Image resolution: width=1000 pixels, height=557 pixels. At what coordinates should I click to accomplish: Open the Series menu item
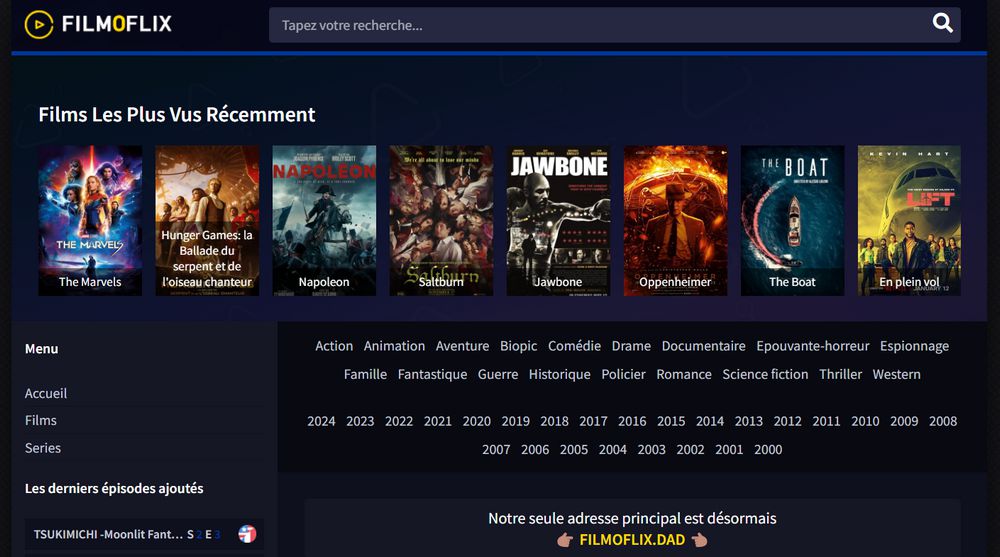tap(43, 448)
